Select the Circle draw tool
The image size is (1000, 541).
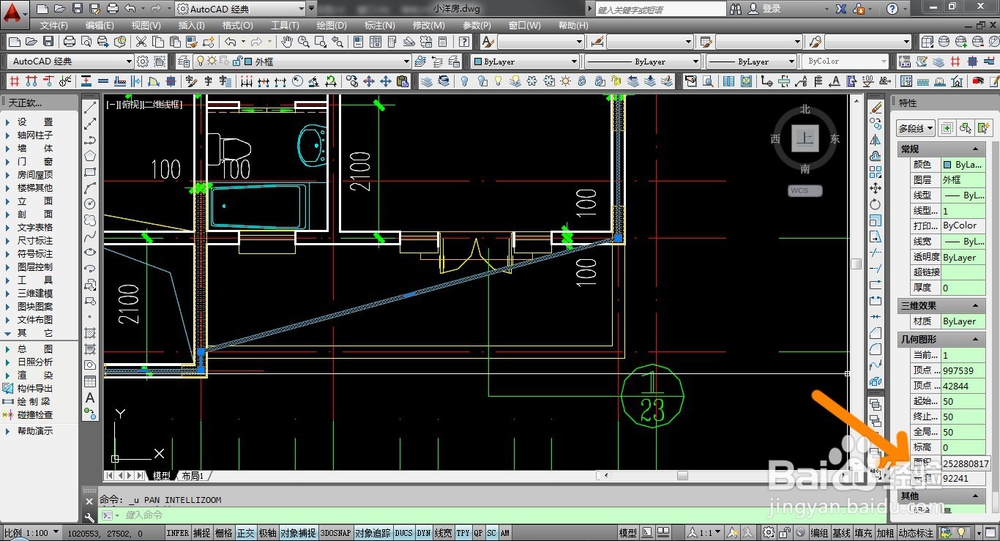[90, 204]
